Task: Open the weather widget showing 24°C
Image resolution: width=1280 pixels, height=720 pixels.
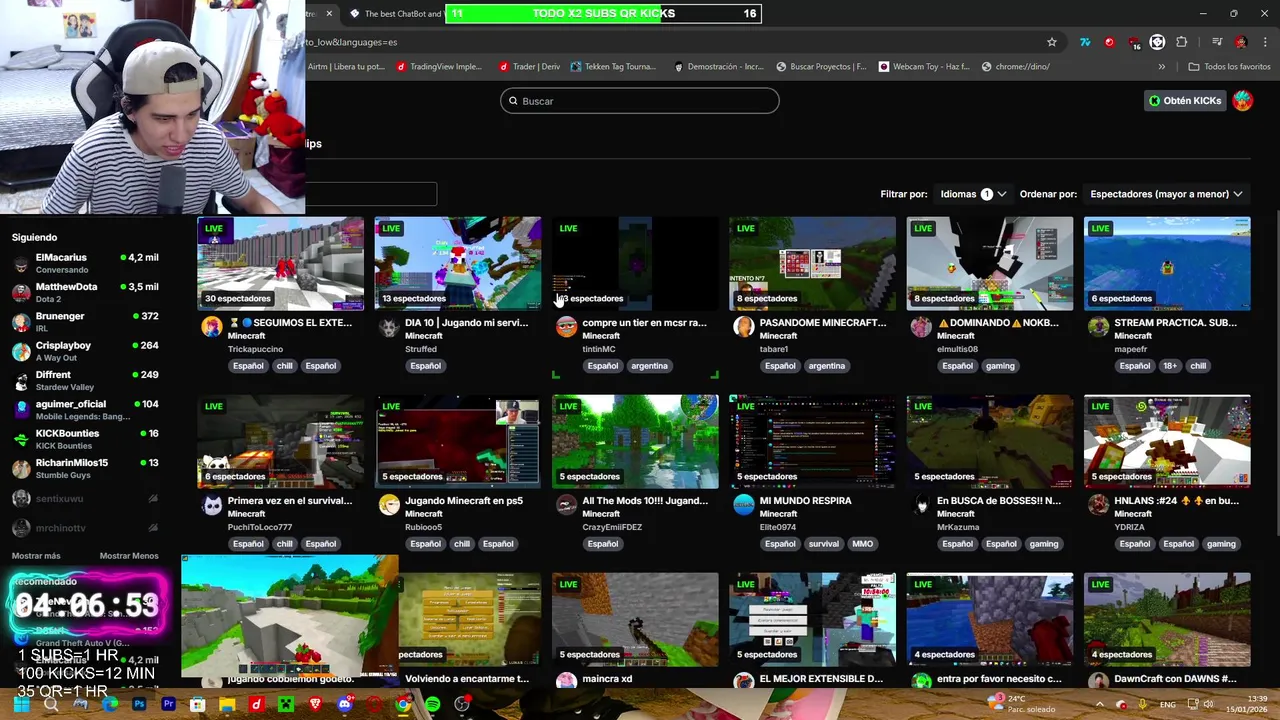Action: coord(1020,704)
